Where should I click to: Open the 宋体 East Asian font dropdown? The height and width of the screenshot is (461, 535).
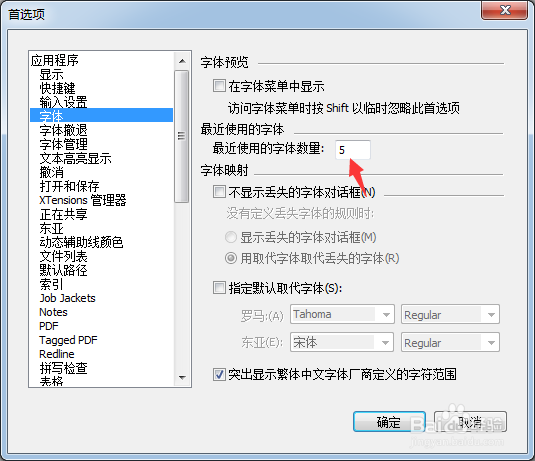(342, 342)
